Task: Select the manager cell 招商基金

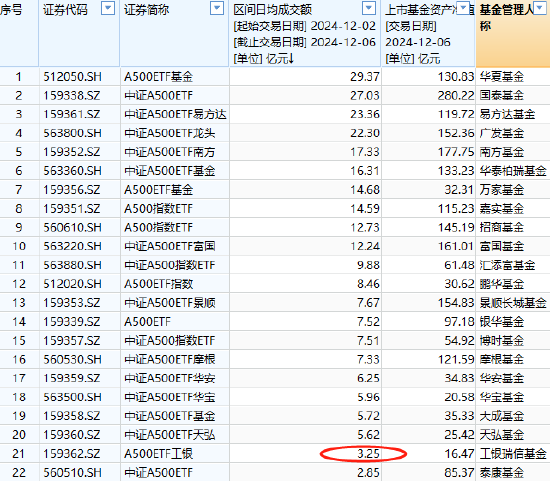Action: tap(502, 227)
